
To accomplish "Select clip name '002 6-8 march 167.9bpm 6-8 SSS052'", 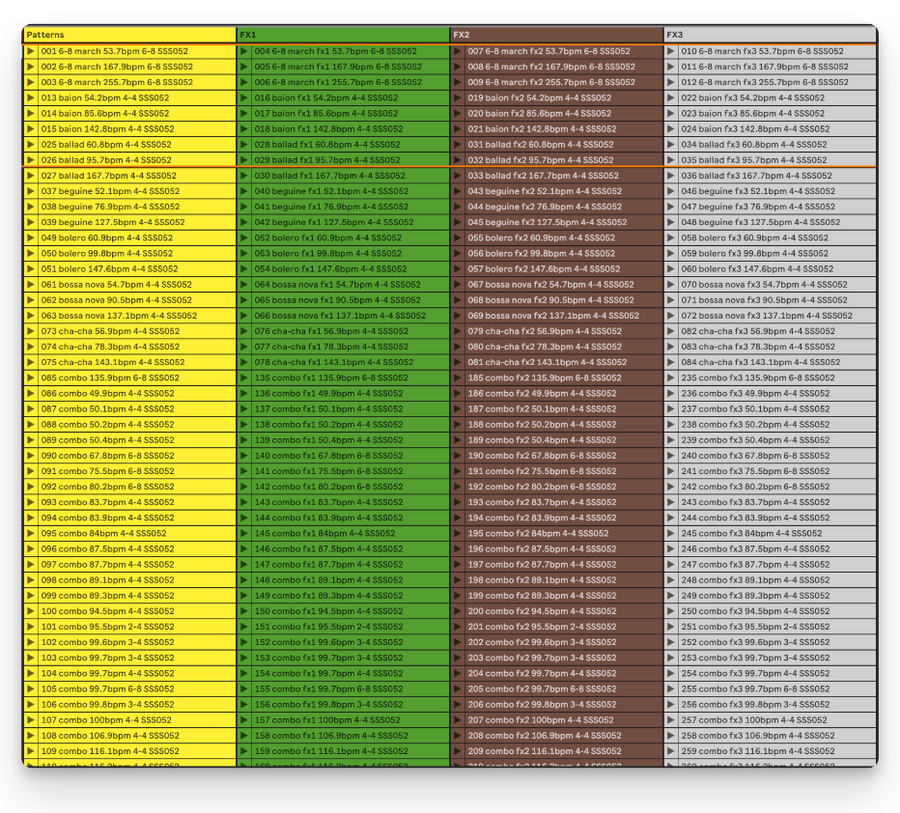I will 117,67.
